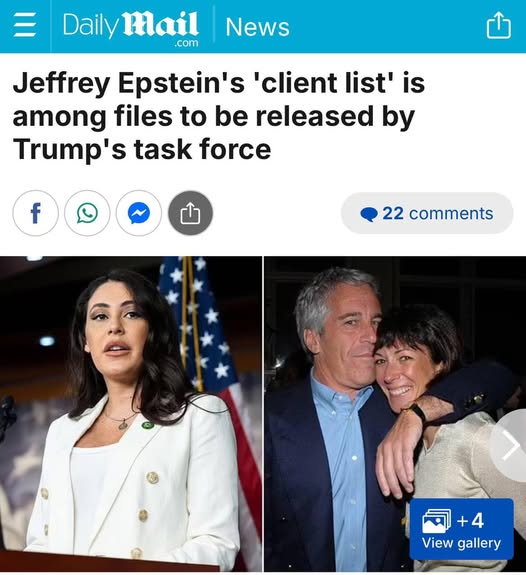
Task: Share article on Facebook
Action: pyautogui.click(x=35, y=213)
